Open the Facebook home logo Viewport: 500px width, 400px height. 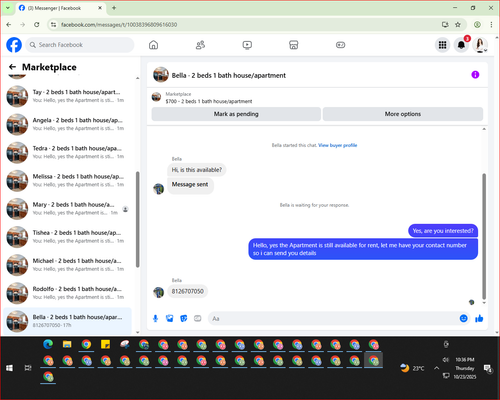[14, 45]
